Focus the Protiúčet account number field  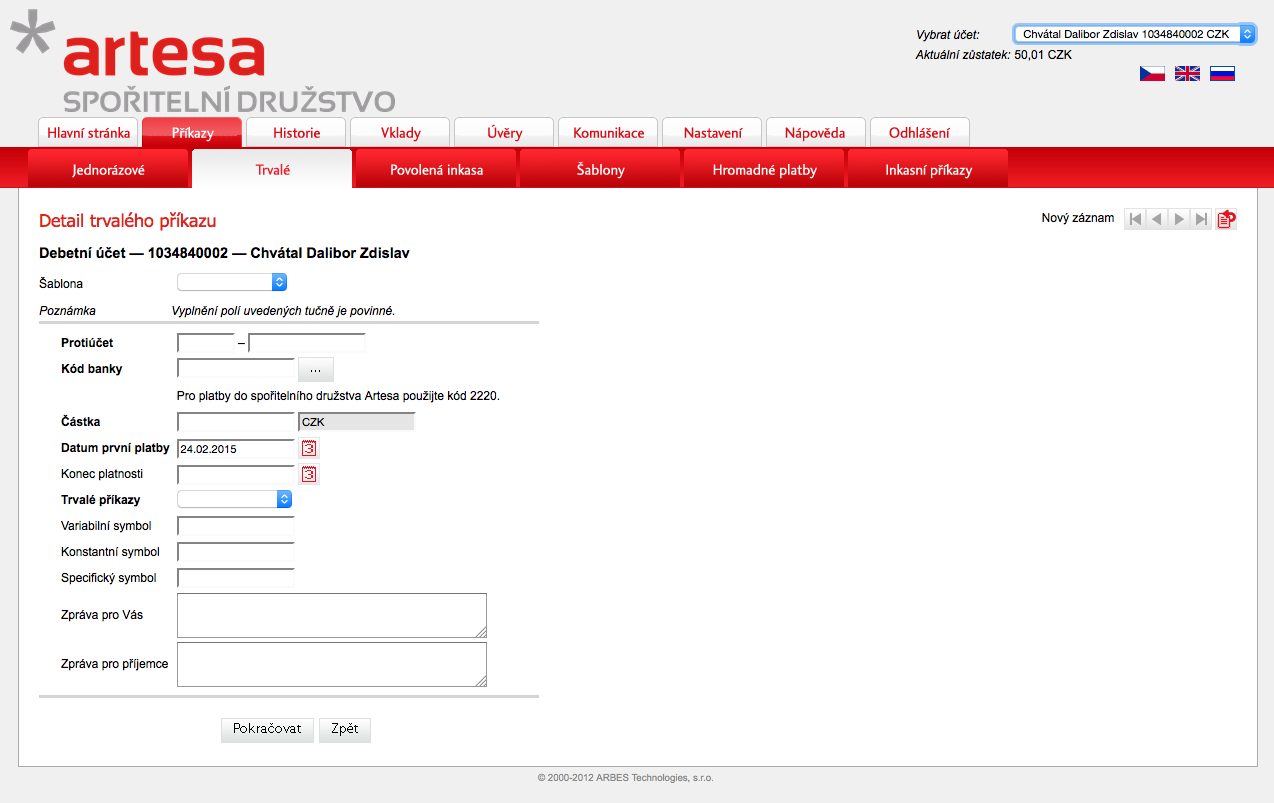pos(307,343)
